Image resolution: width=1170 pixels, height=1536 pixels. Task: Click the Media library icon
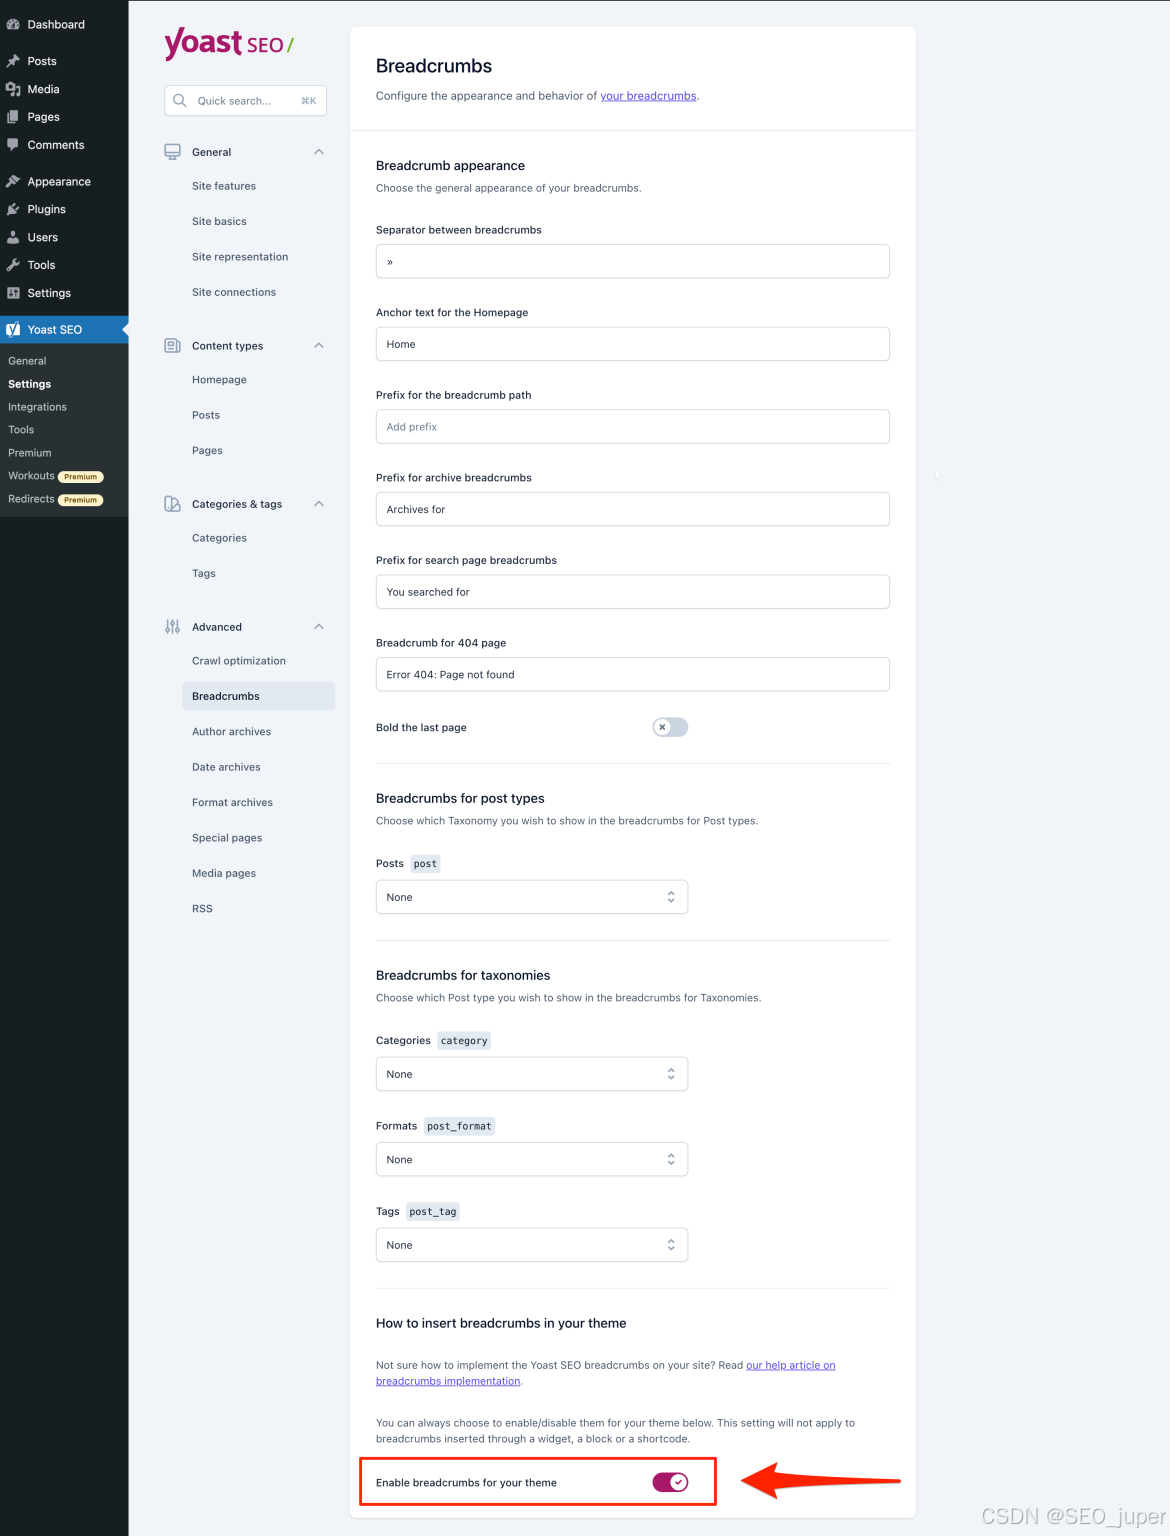pos(13,89)
